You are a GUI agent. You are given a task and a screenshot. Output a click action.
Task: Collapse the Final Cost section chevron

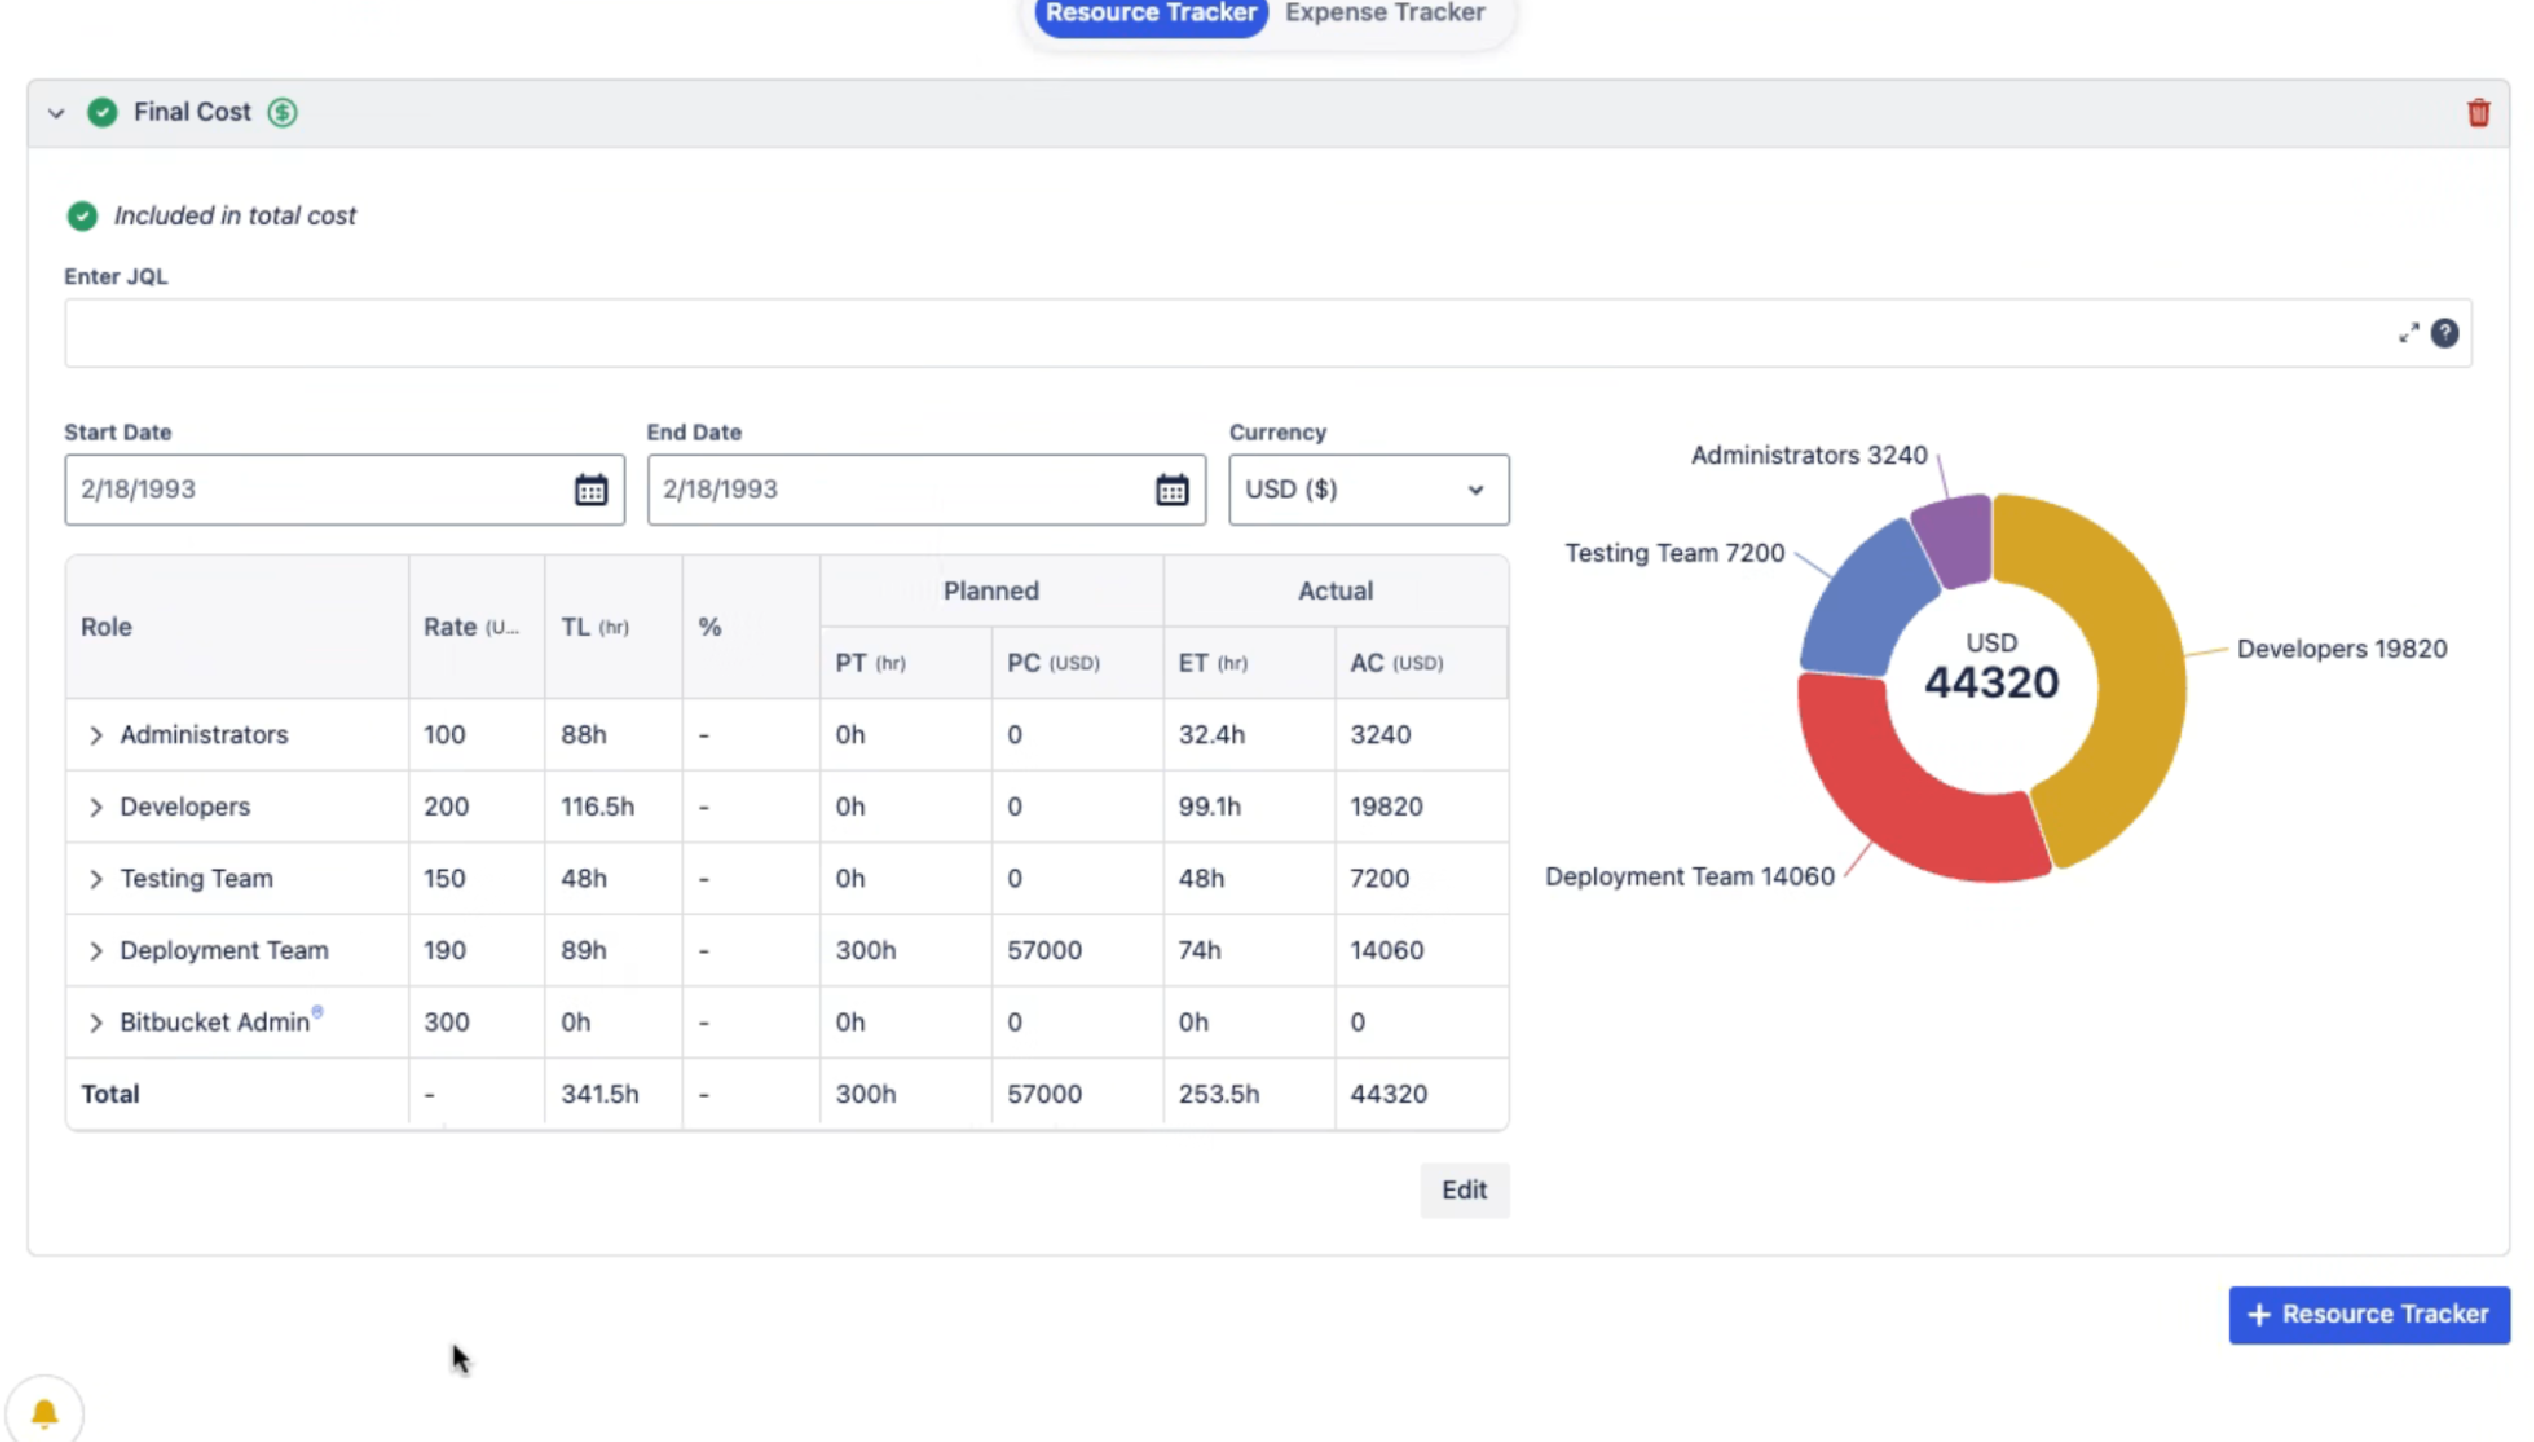click(x=56, y=113)
